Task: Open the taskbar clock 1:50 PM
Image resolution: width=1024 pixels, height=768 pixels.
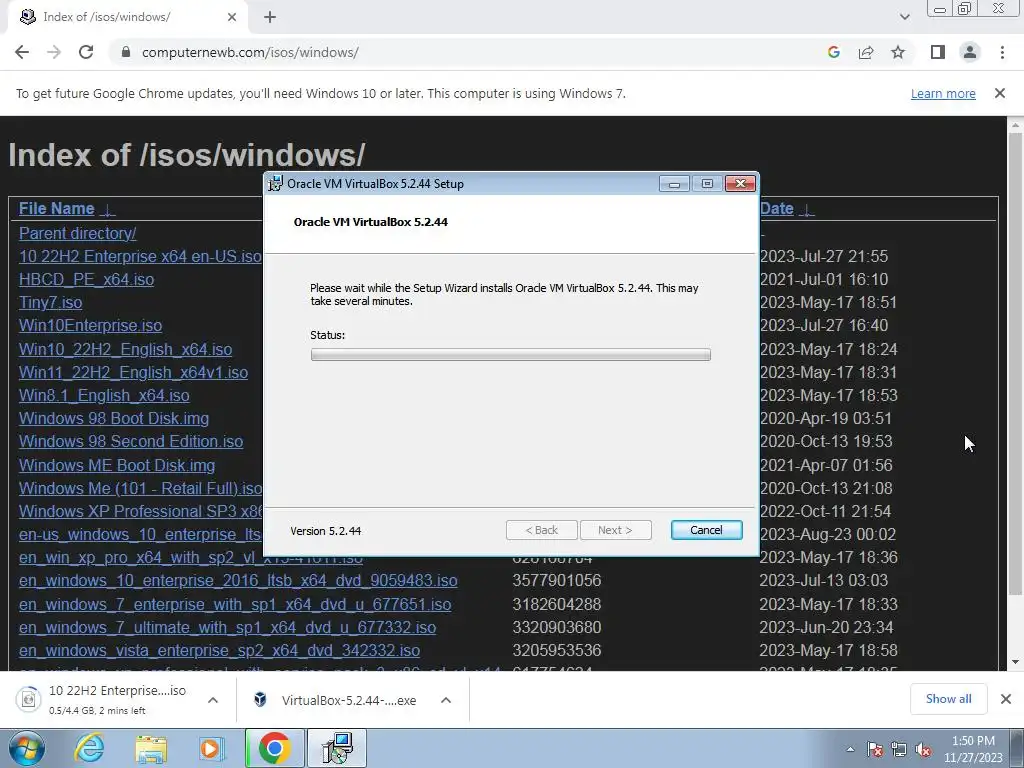Action: click(x=973, y=749)
